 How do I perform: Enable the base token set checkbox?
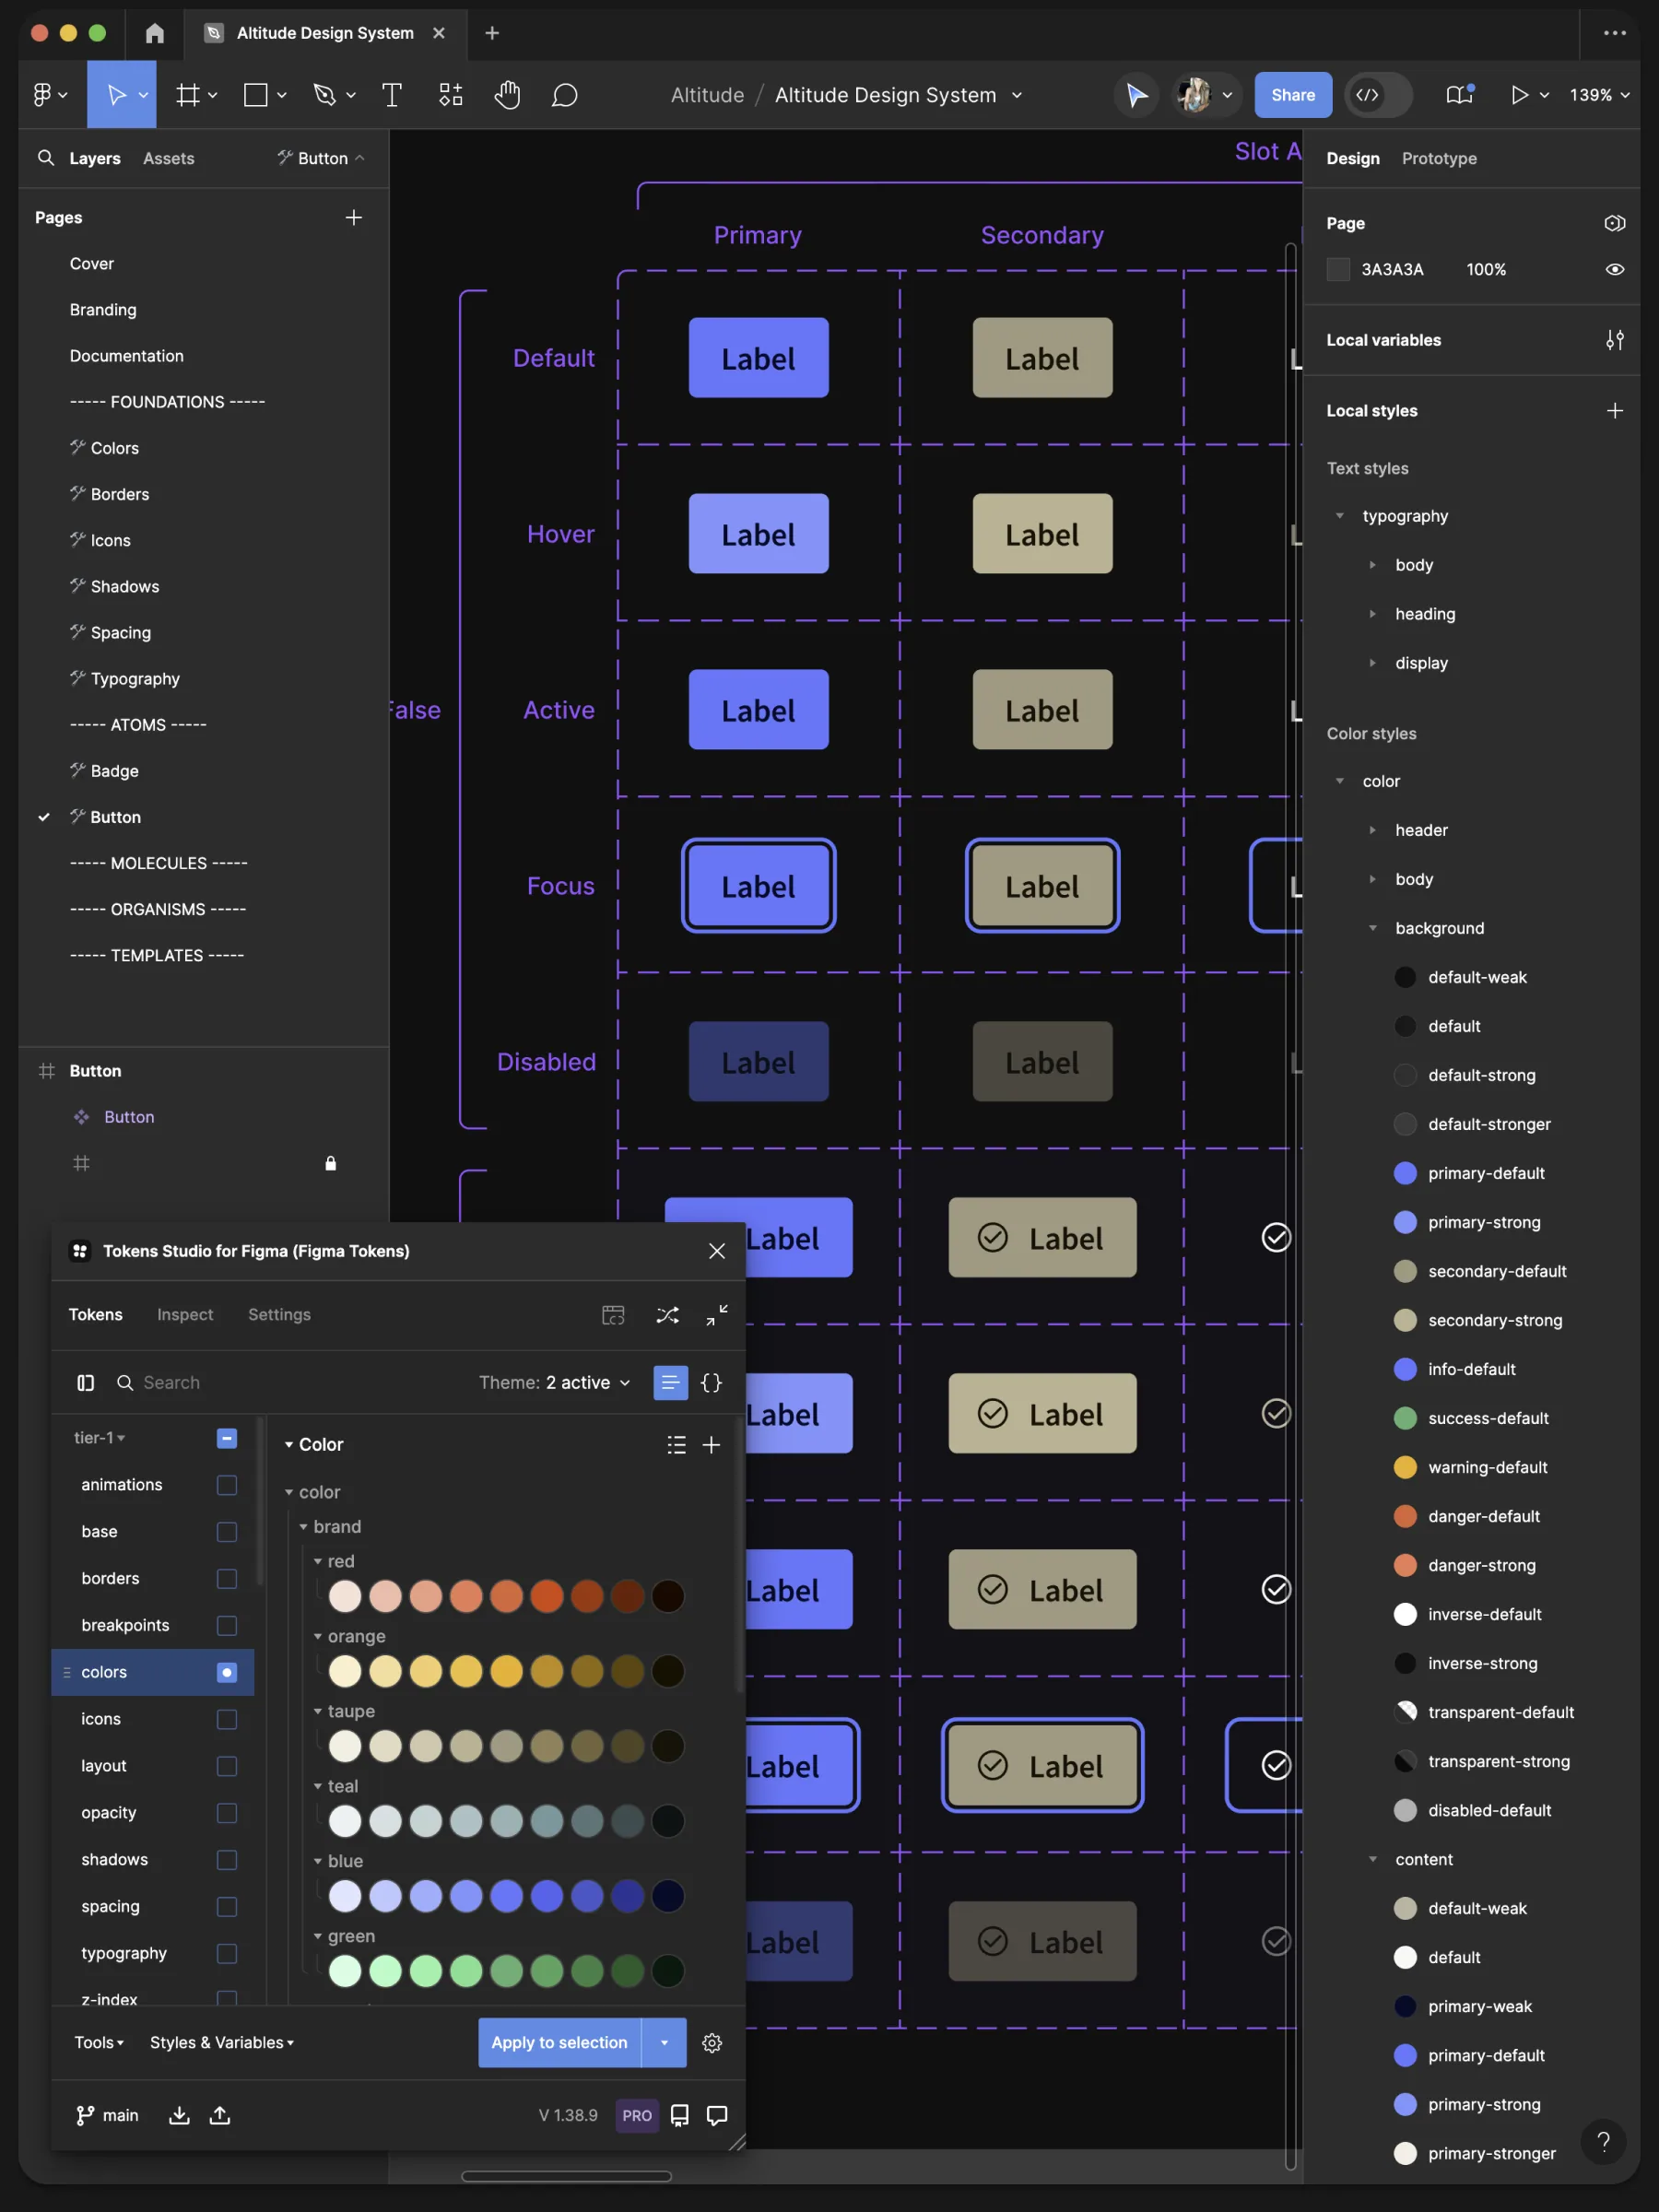pos(227,1532)
